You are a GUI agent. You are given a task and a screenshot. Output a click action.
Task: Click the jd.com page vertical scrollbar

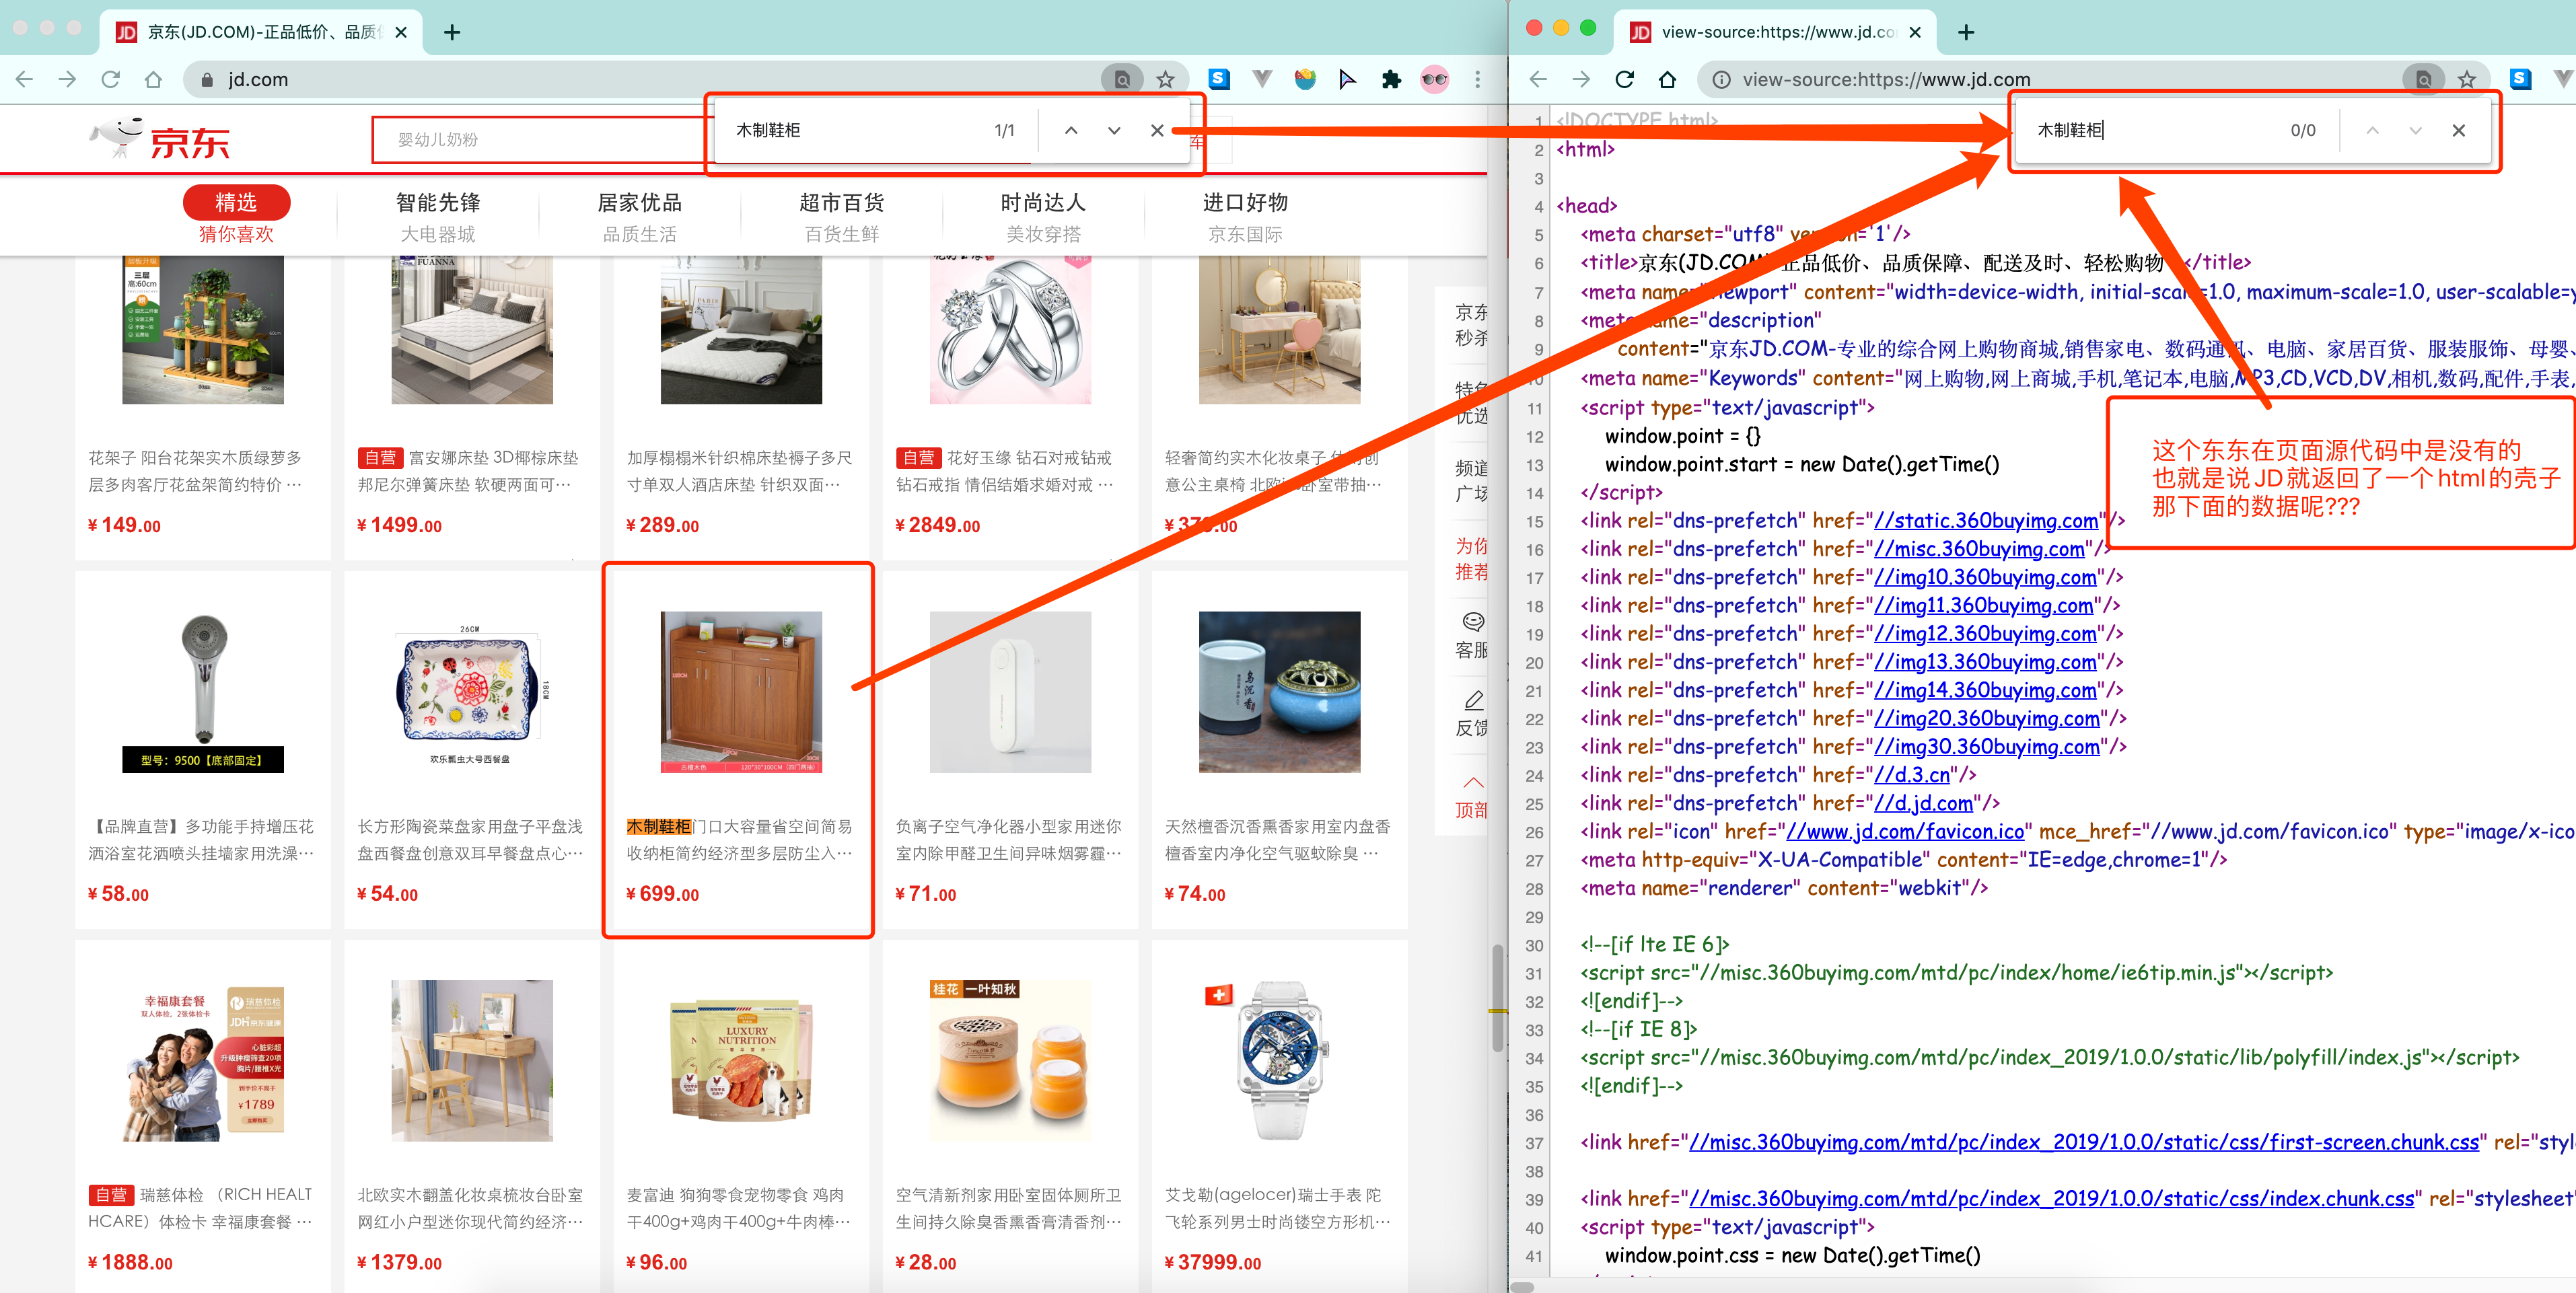click(1497, 997)
